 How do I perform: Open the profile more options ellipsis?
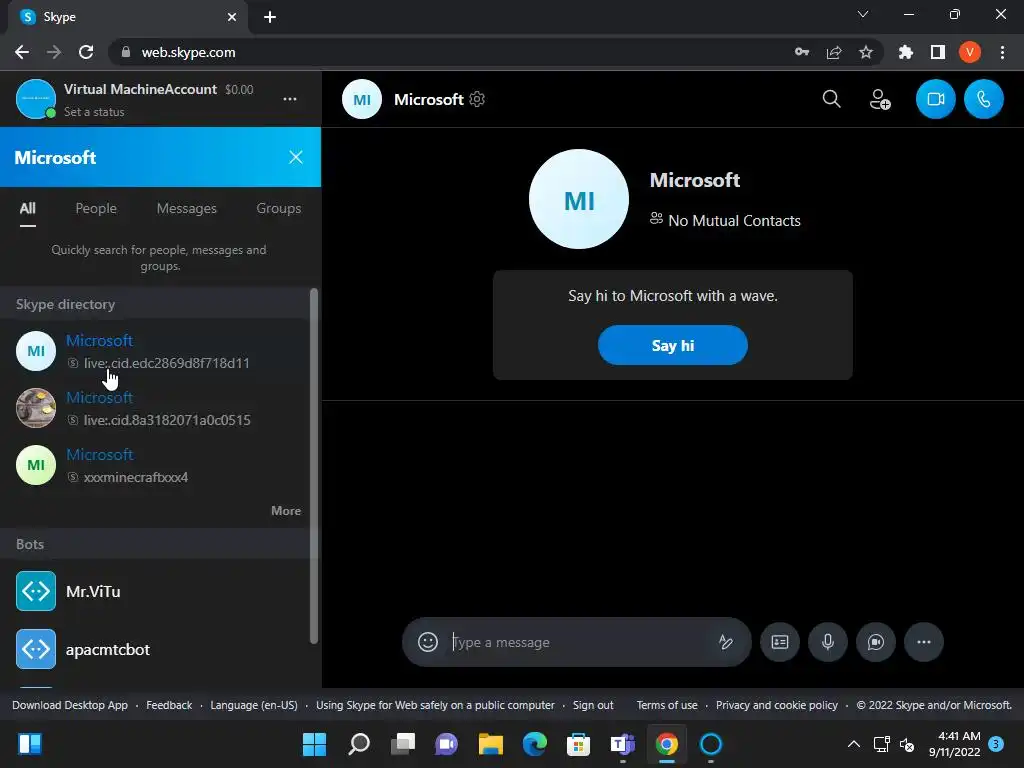(290, 99)
